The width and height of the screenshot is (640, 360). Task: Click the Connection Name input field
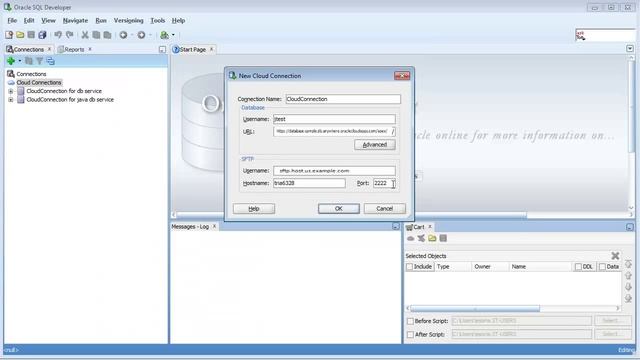[x=343, y=99]
